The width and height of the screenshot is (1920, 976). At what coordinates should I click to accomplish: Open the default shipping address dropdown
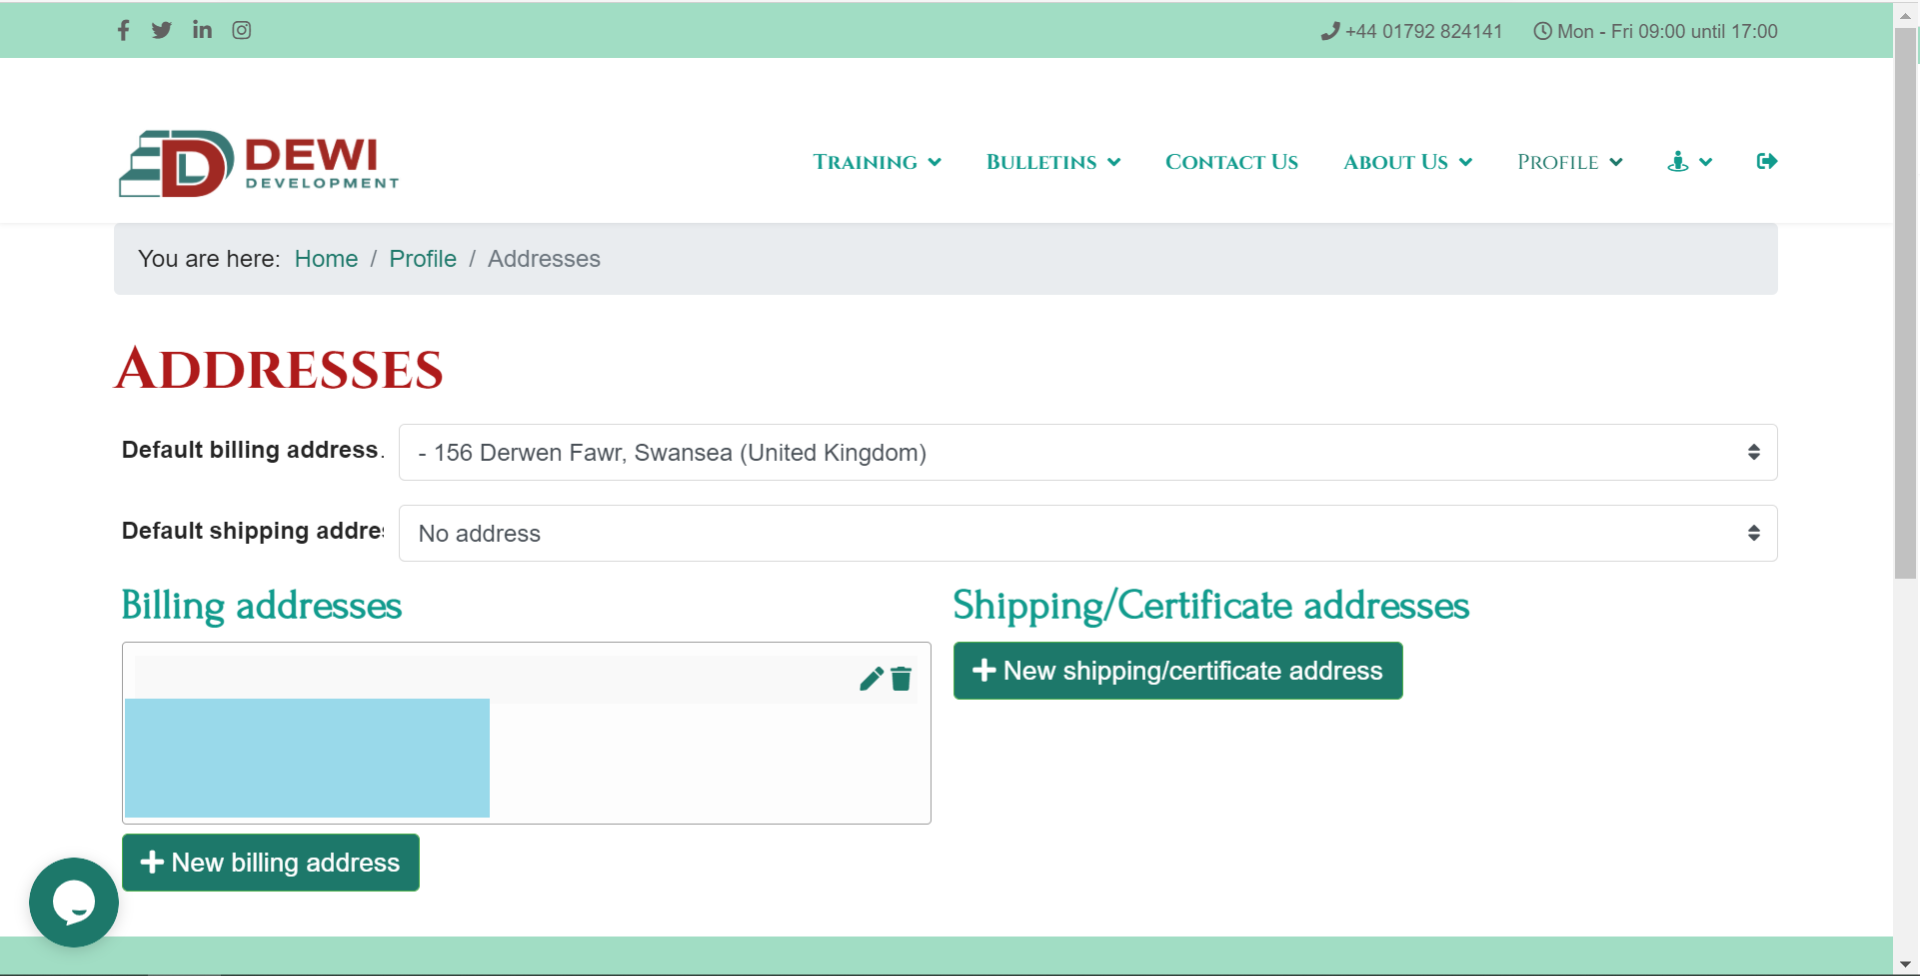[1087, 533]
